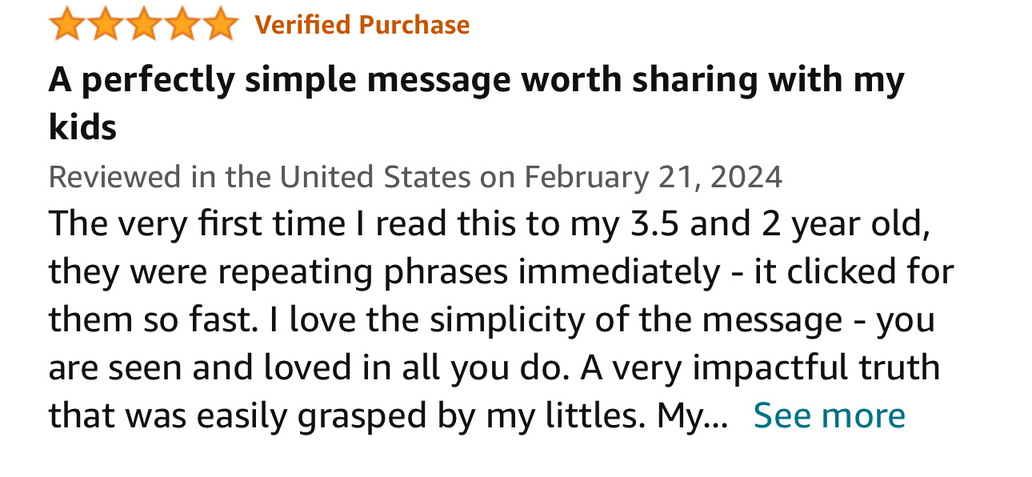This screenshot has width=1032, height=477.
Task: Click the text 'simplicity of the message'
Action: tap(607, 320)
